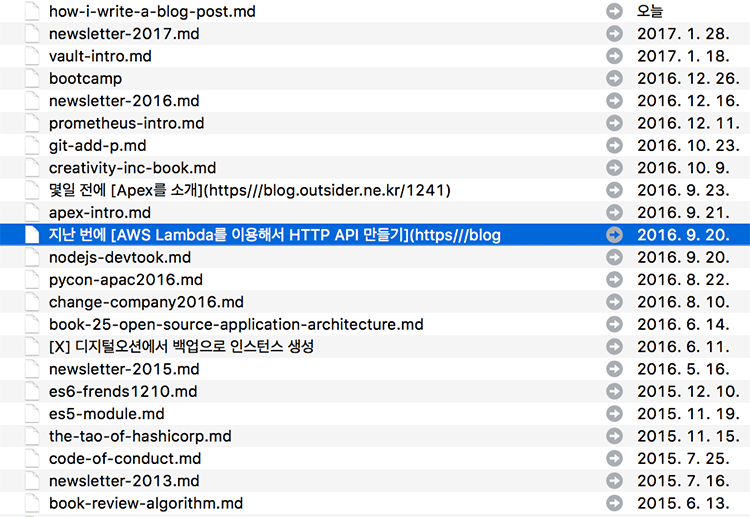750x517 pixels.
Task: Click the arrow icon for book-25-open-source-application-architecture.md
Action: click(614, 324)
